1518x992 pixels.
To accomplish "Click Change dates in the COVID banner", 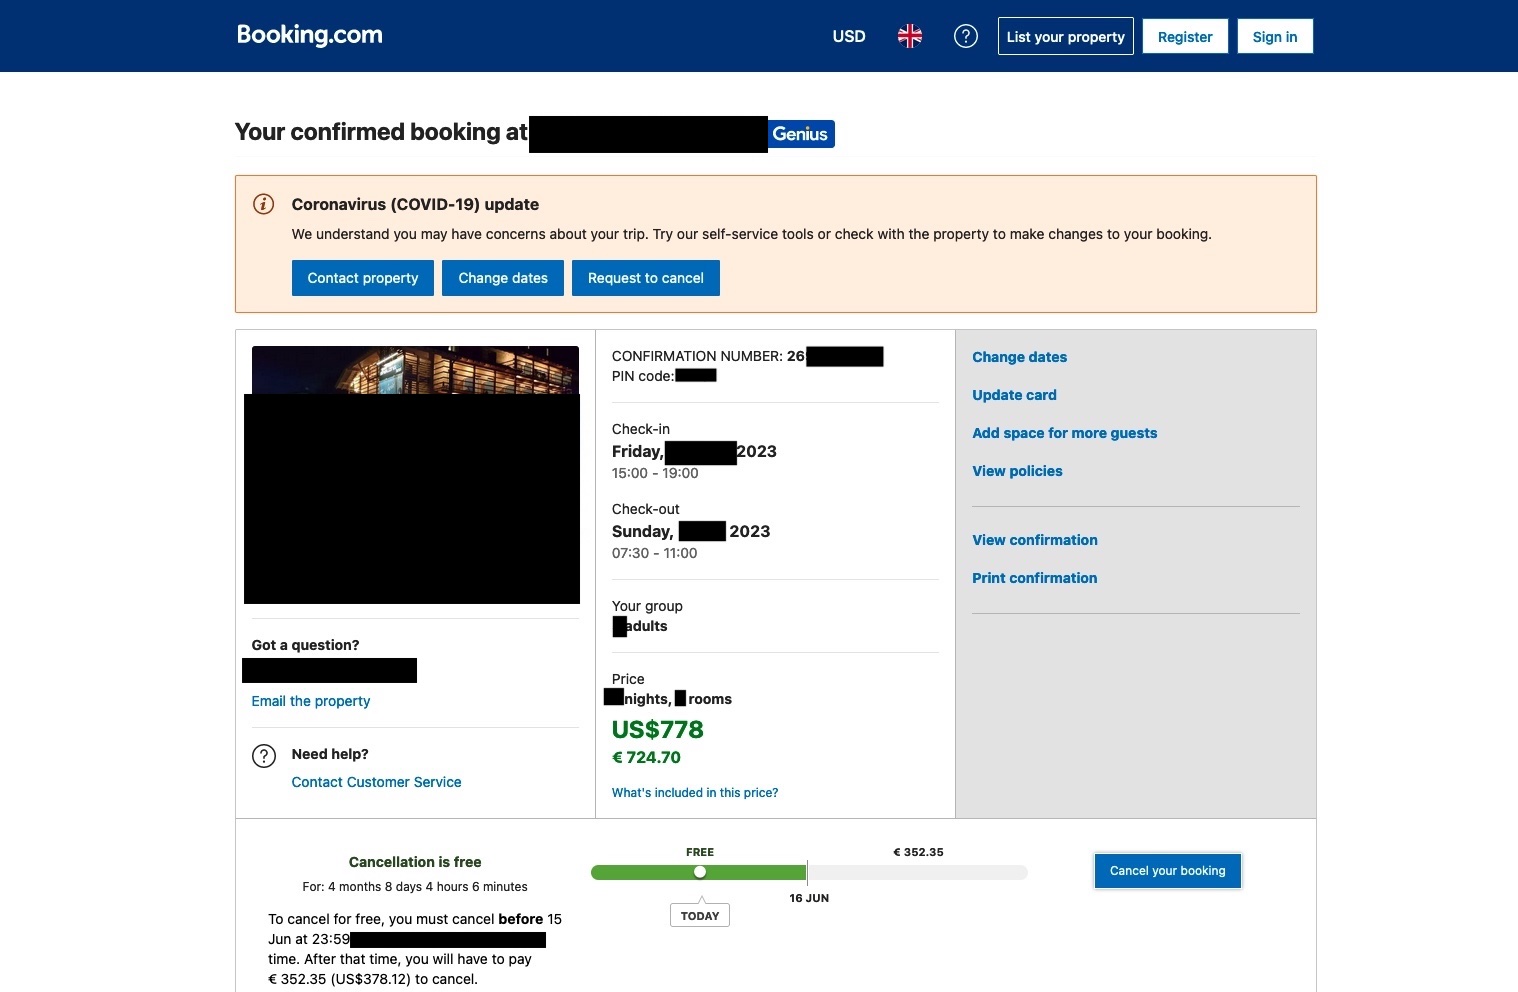I will pos(503,278).
